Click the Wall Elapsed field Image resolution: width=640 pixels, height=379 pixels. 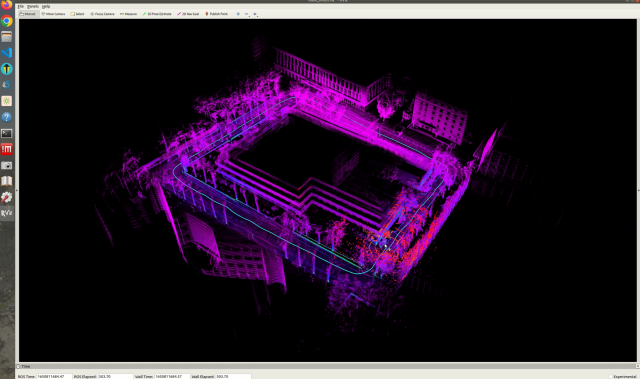[x=233, y=376]
